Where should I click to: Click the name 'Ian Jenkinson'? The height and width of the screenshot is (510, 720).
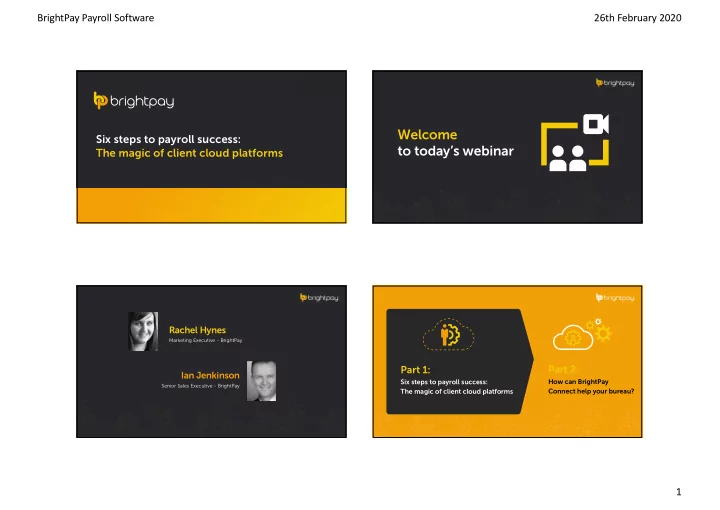tap(210, 375)
